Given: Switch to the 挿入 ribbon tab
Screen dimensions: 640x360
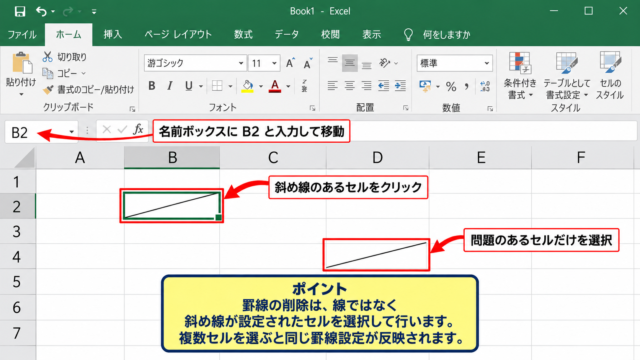Looking at the screenshot, I should click(112, 35).
